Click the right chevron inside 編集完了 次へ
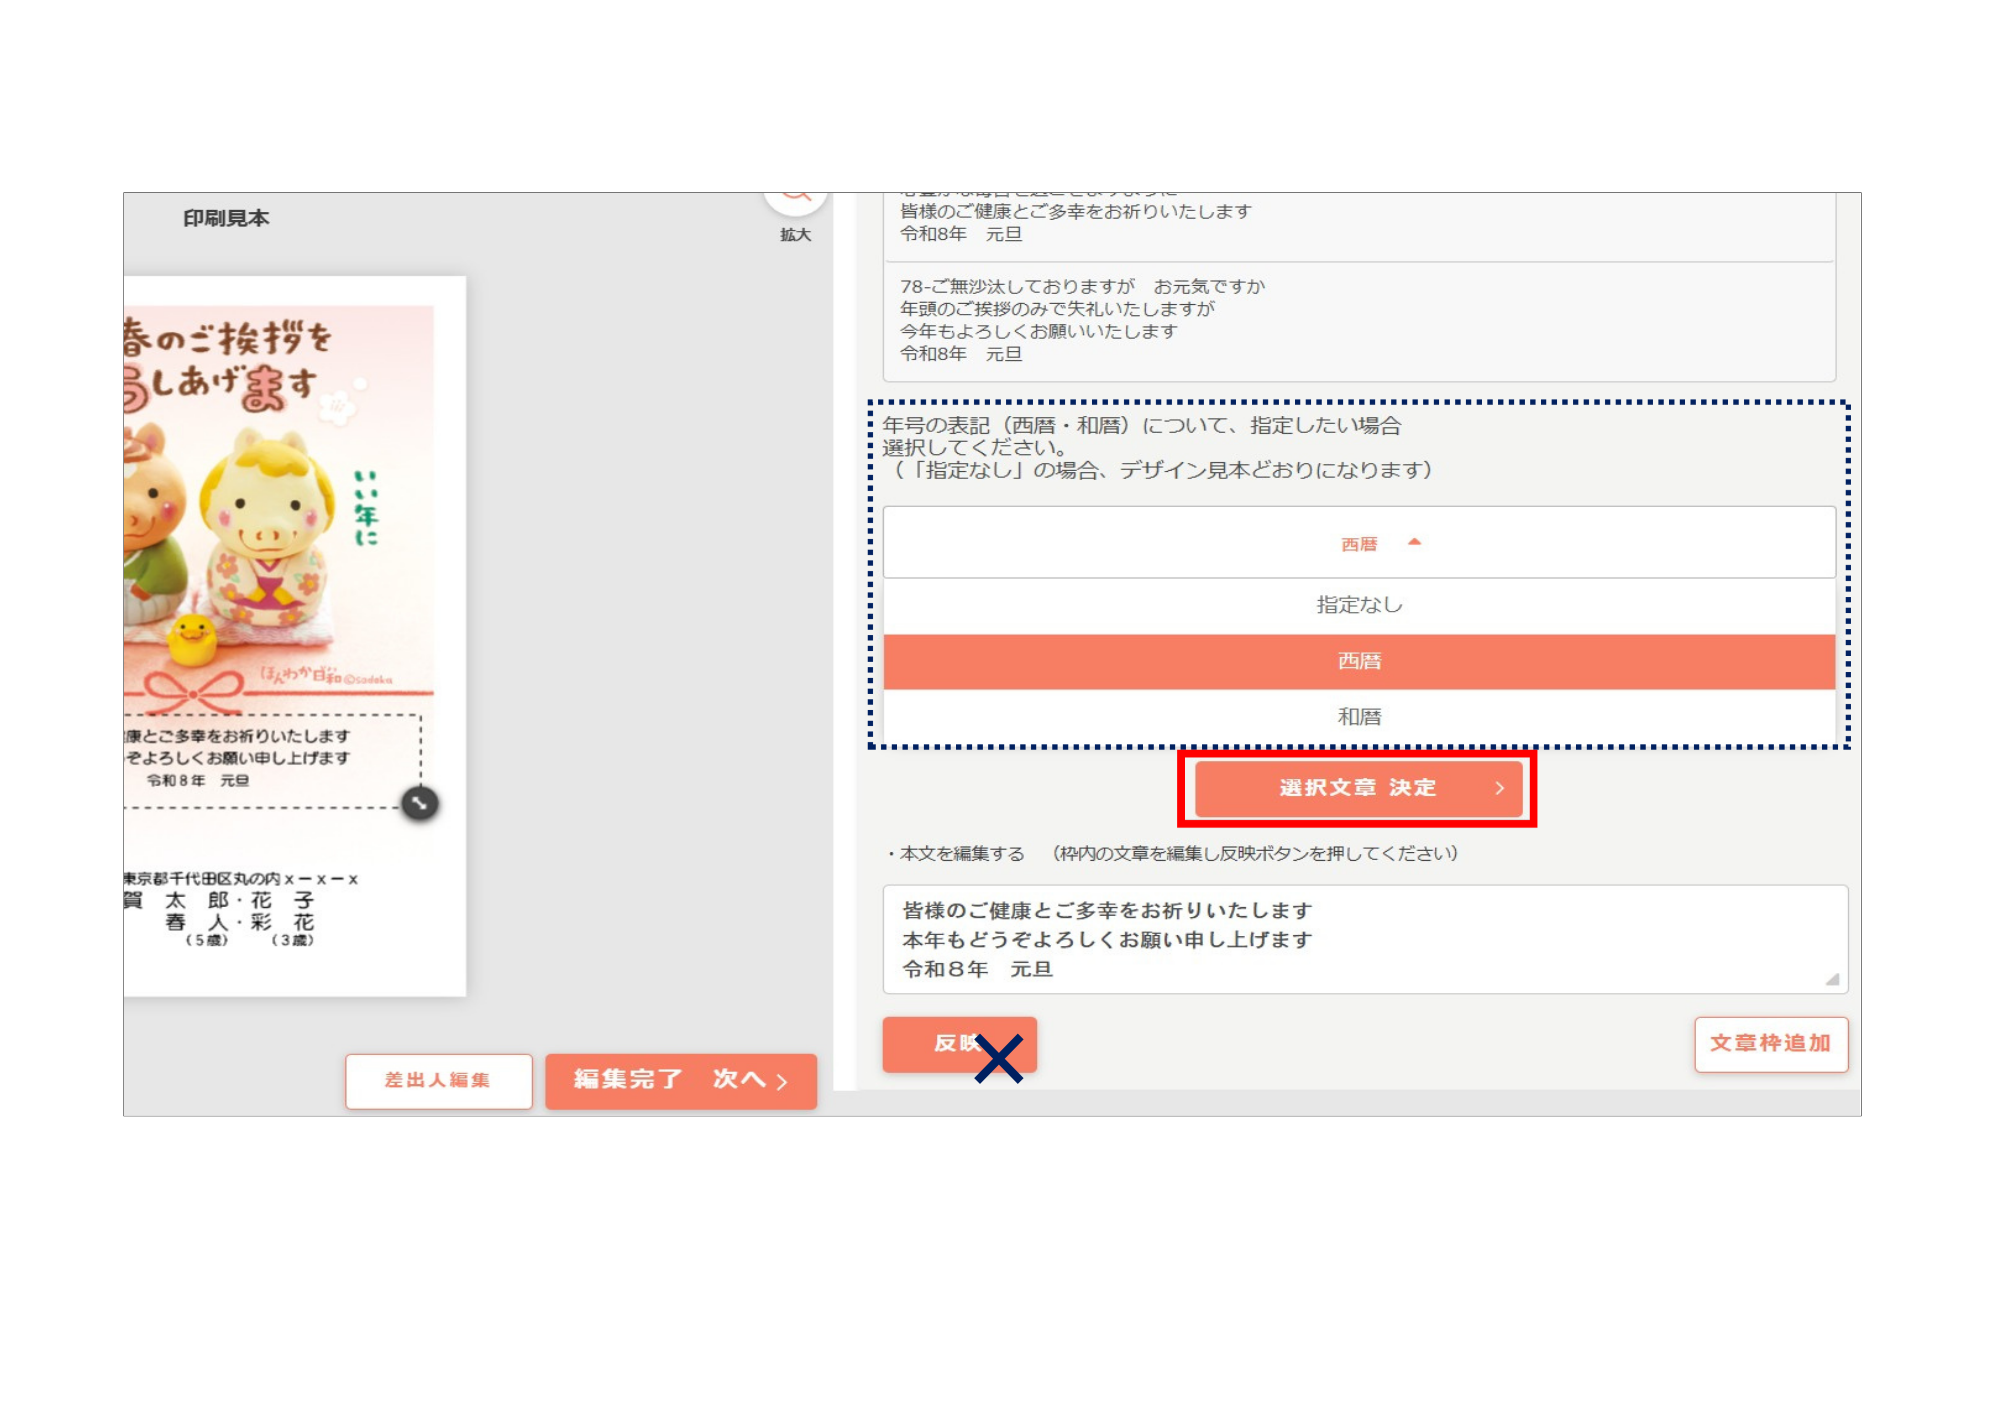 coord(784,1080)
